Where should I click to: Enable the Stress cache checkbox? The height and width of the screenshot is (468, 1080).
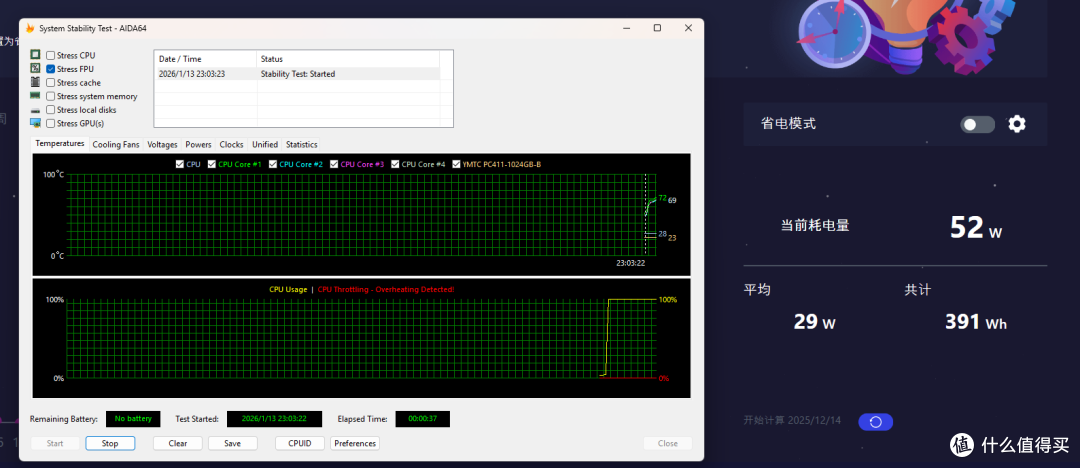[x=50, y=83]
